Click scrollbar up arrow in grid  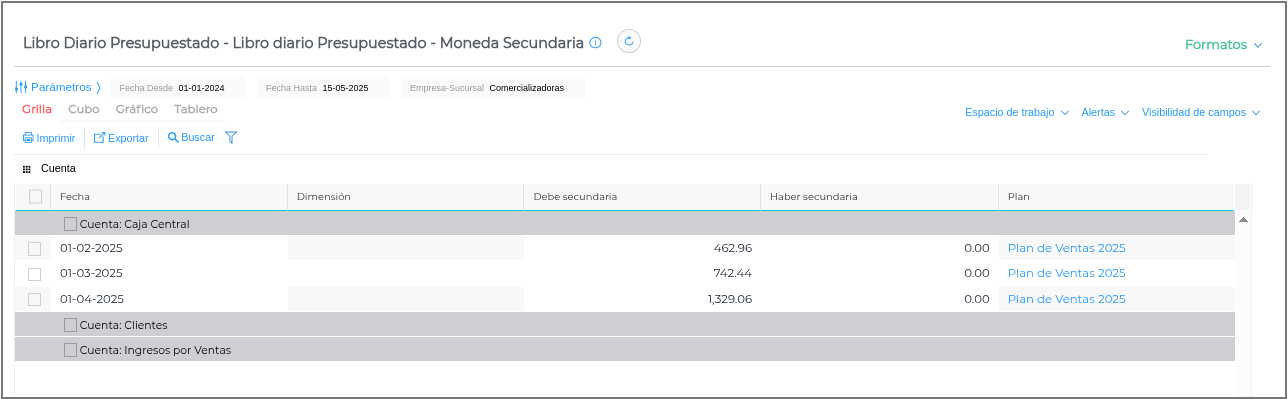[x=1243, y=218]
